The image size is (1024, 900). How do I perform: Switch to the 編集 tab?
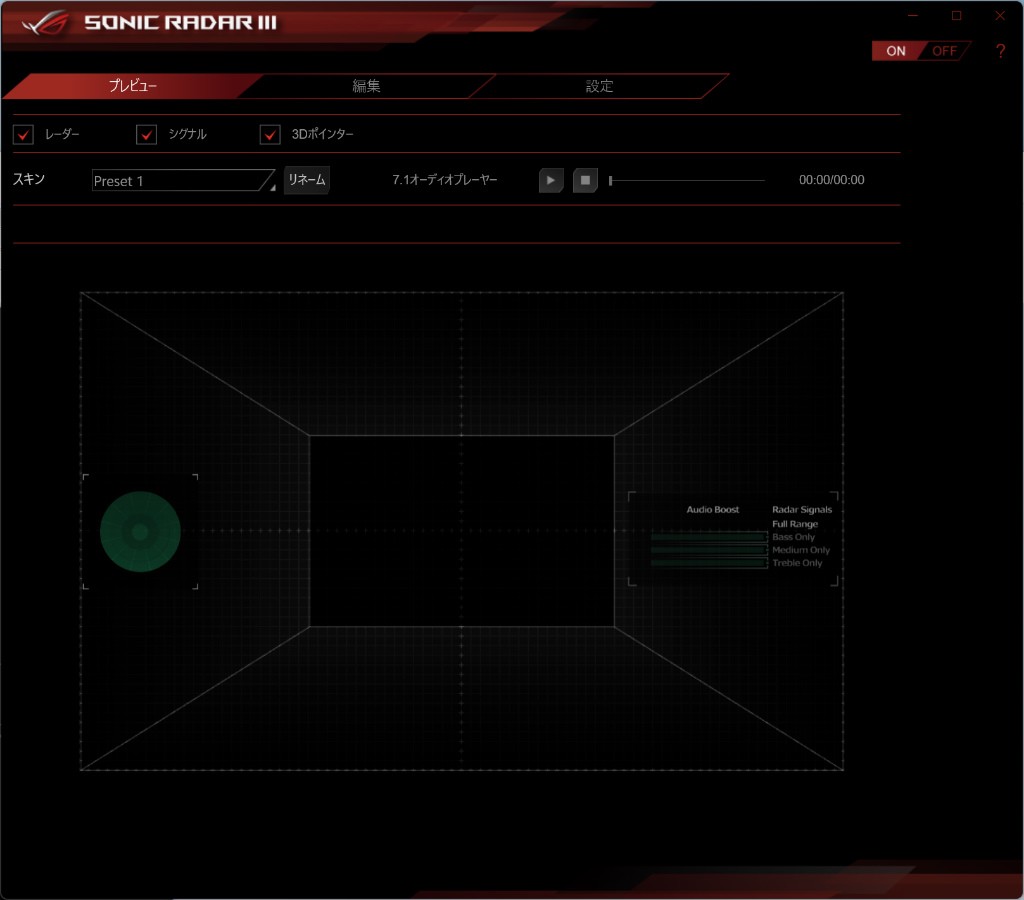click(366, 86)
